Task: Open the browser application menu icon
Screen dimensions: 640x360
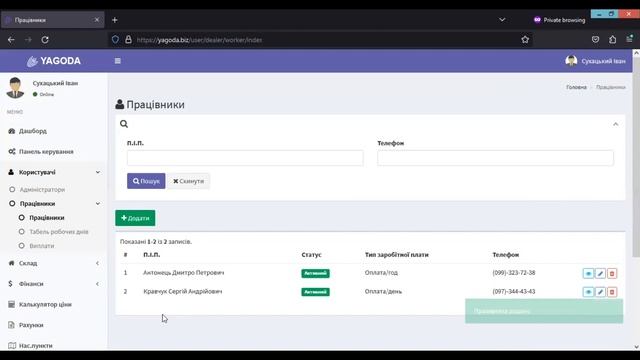Action: 630,39
